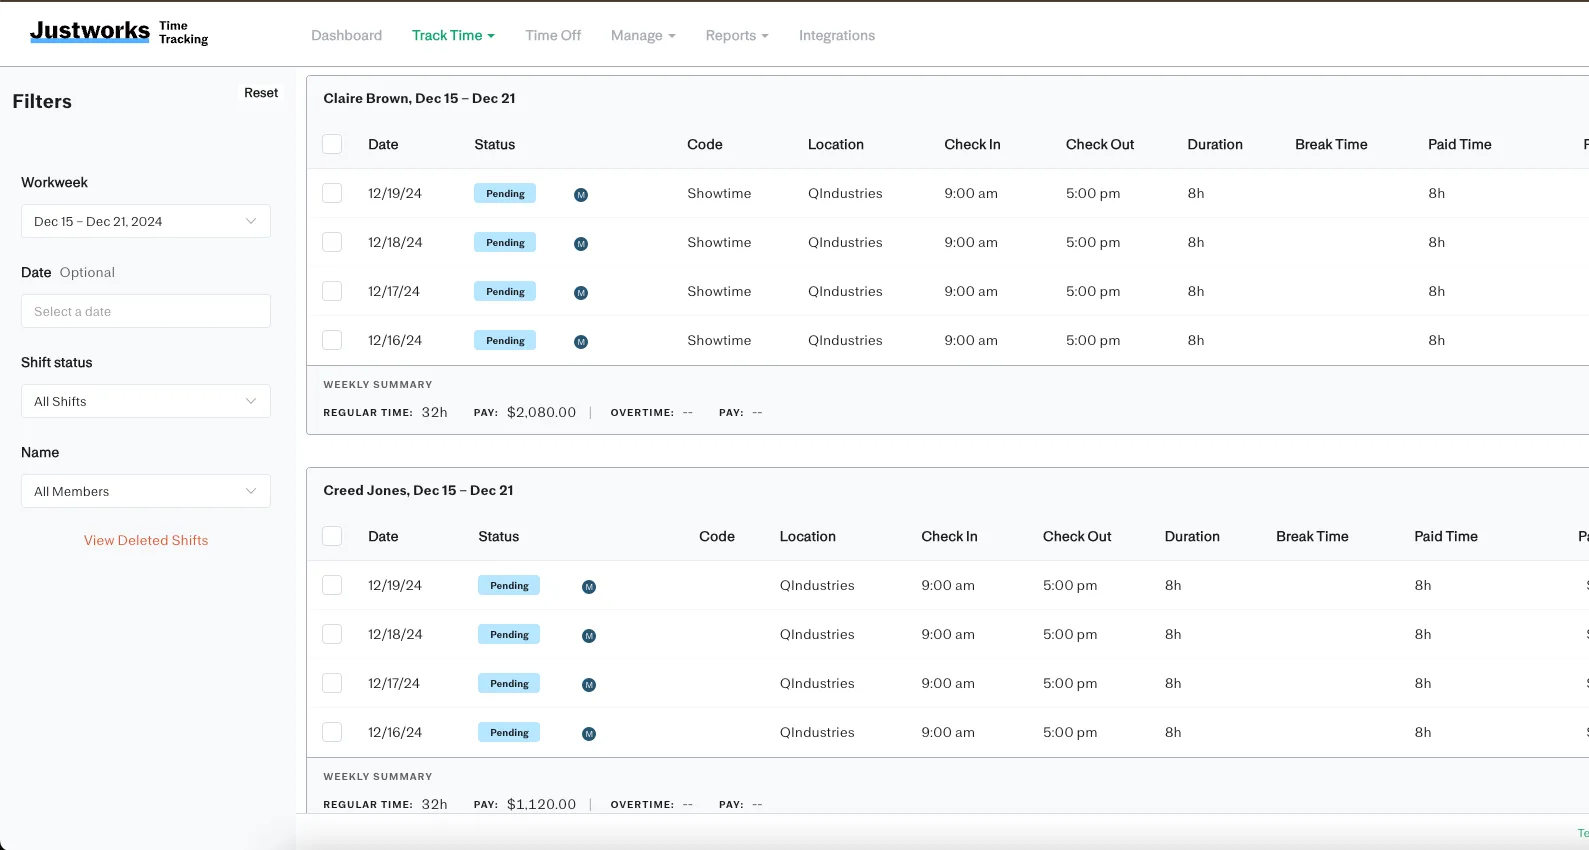Viewport: 1589px width, 850px height.
Task: Click Creed Jones's regular time pay $1,120.00
Action: 542,804
